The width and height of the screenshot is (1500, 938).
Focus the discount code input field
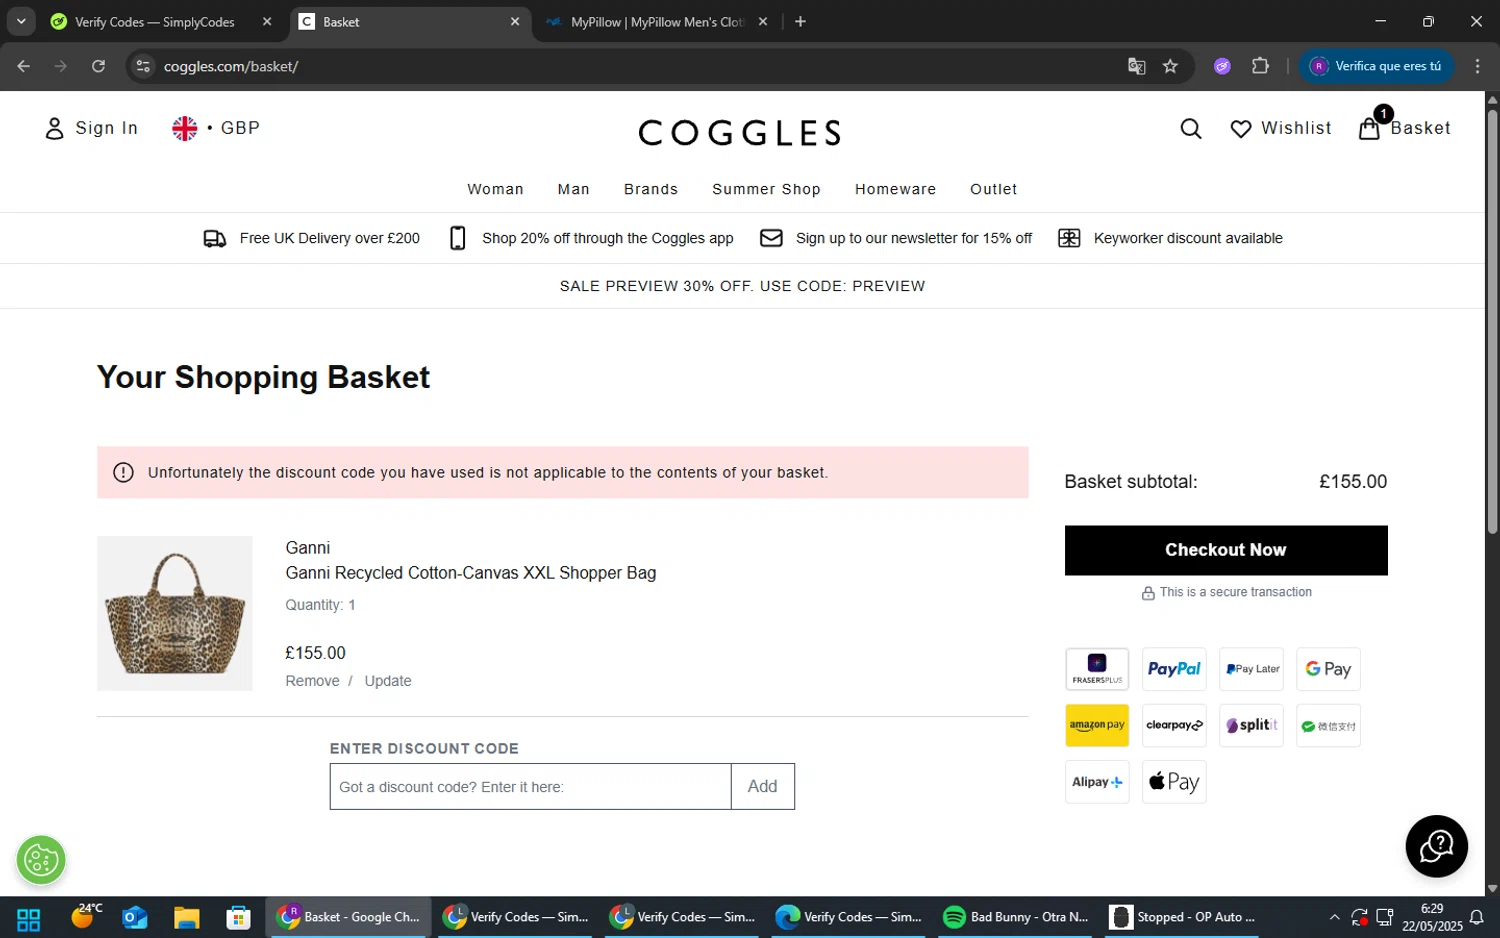[x=530, y=787]
